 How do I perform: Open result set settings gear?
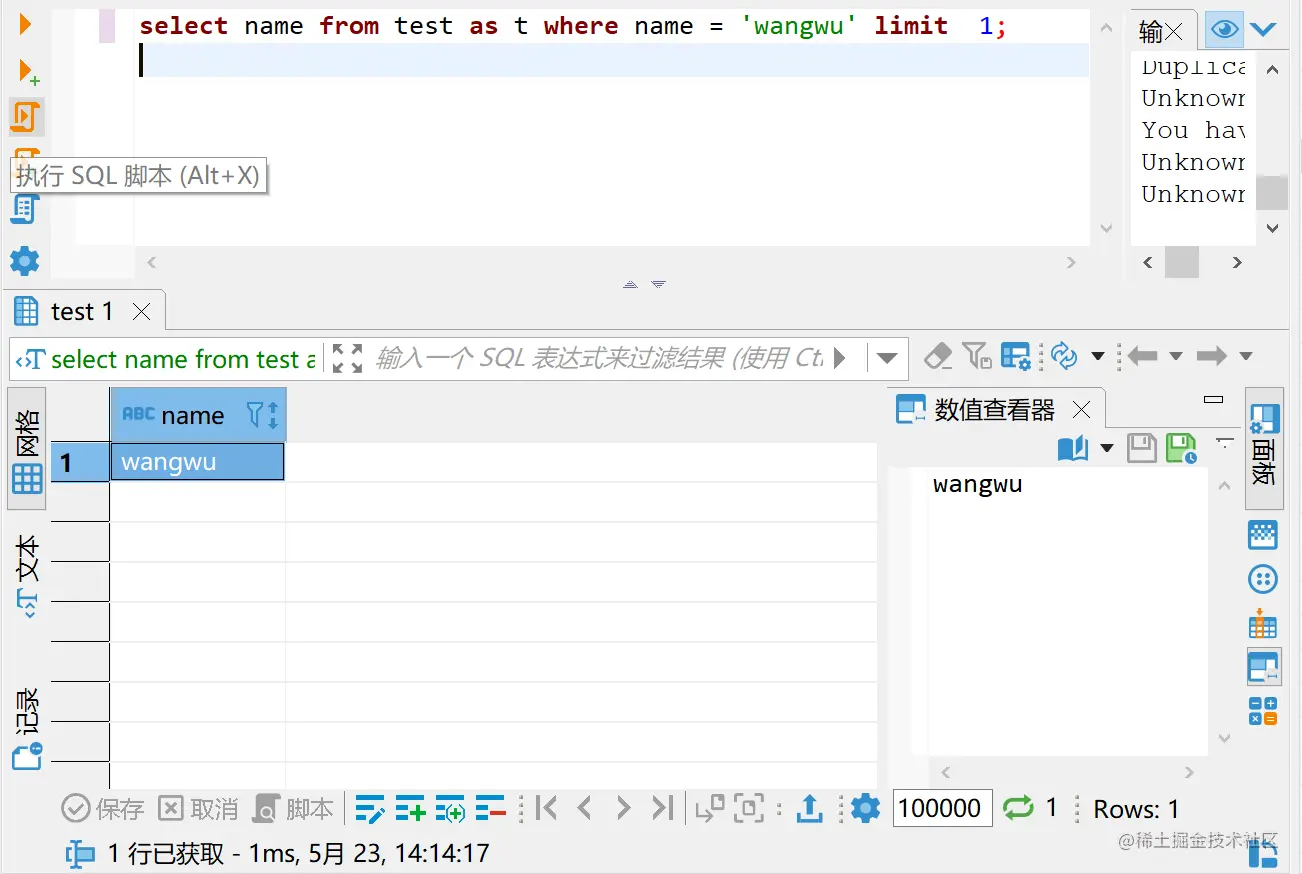point(865,808)
